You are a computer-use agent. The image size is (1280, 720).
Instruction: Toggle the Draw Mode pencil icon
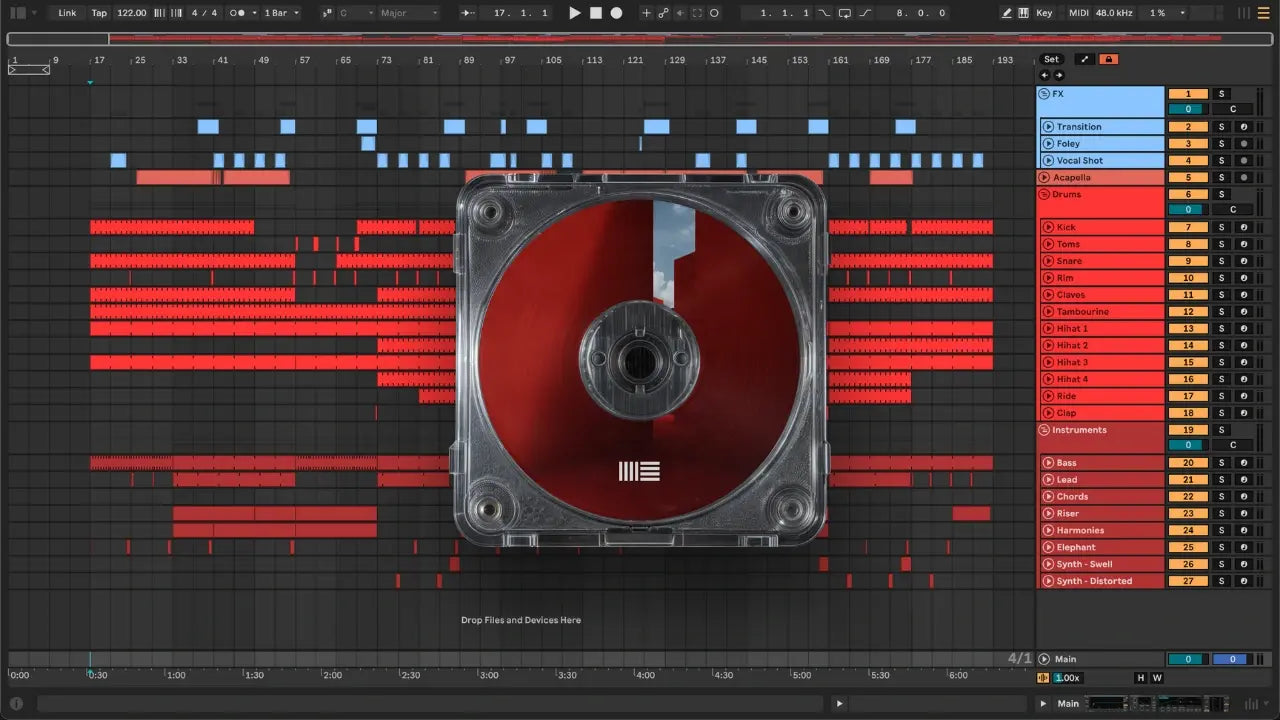pyautogui.click(x=1006, y=13)
